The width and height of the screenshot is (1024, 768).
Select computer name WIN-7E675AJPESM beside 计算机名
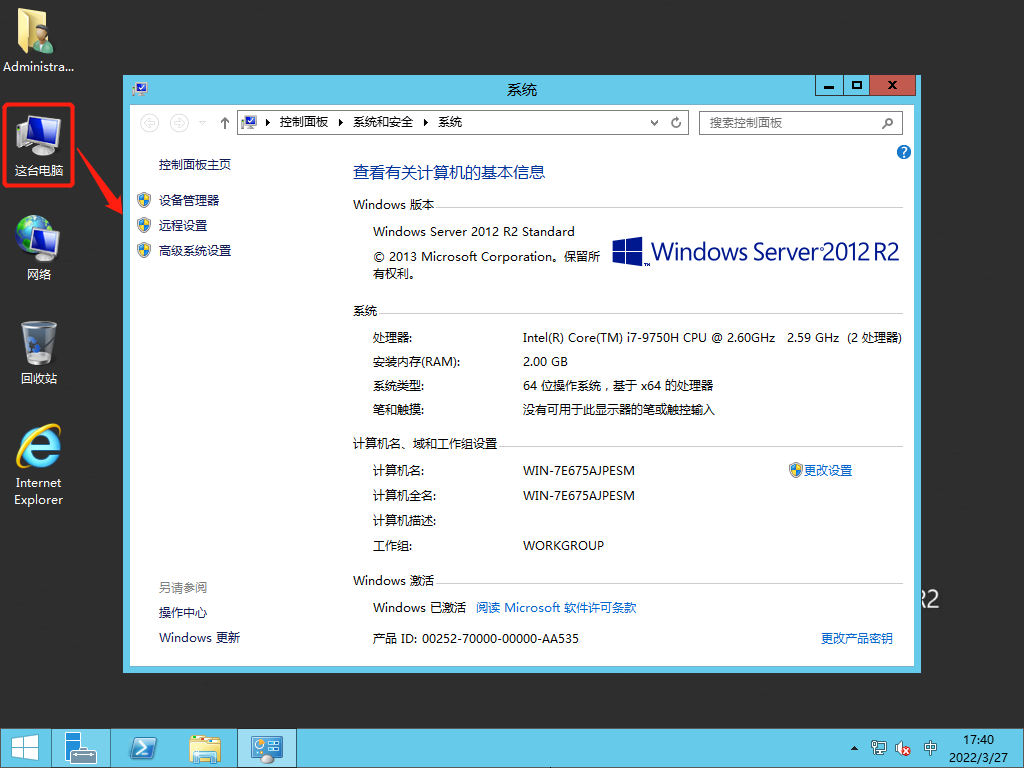[x=579, y=470]
